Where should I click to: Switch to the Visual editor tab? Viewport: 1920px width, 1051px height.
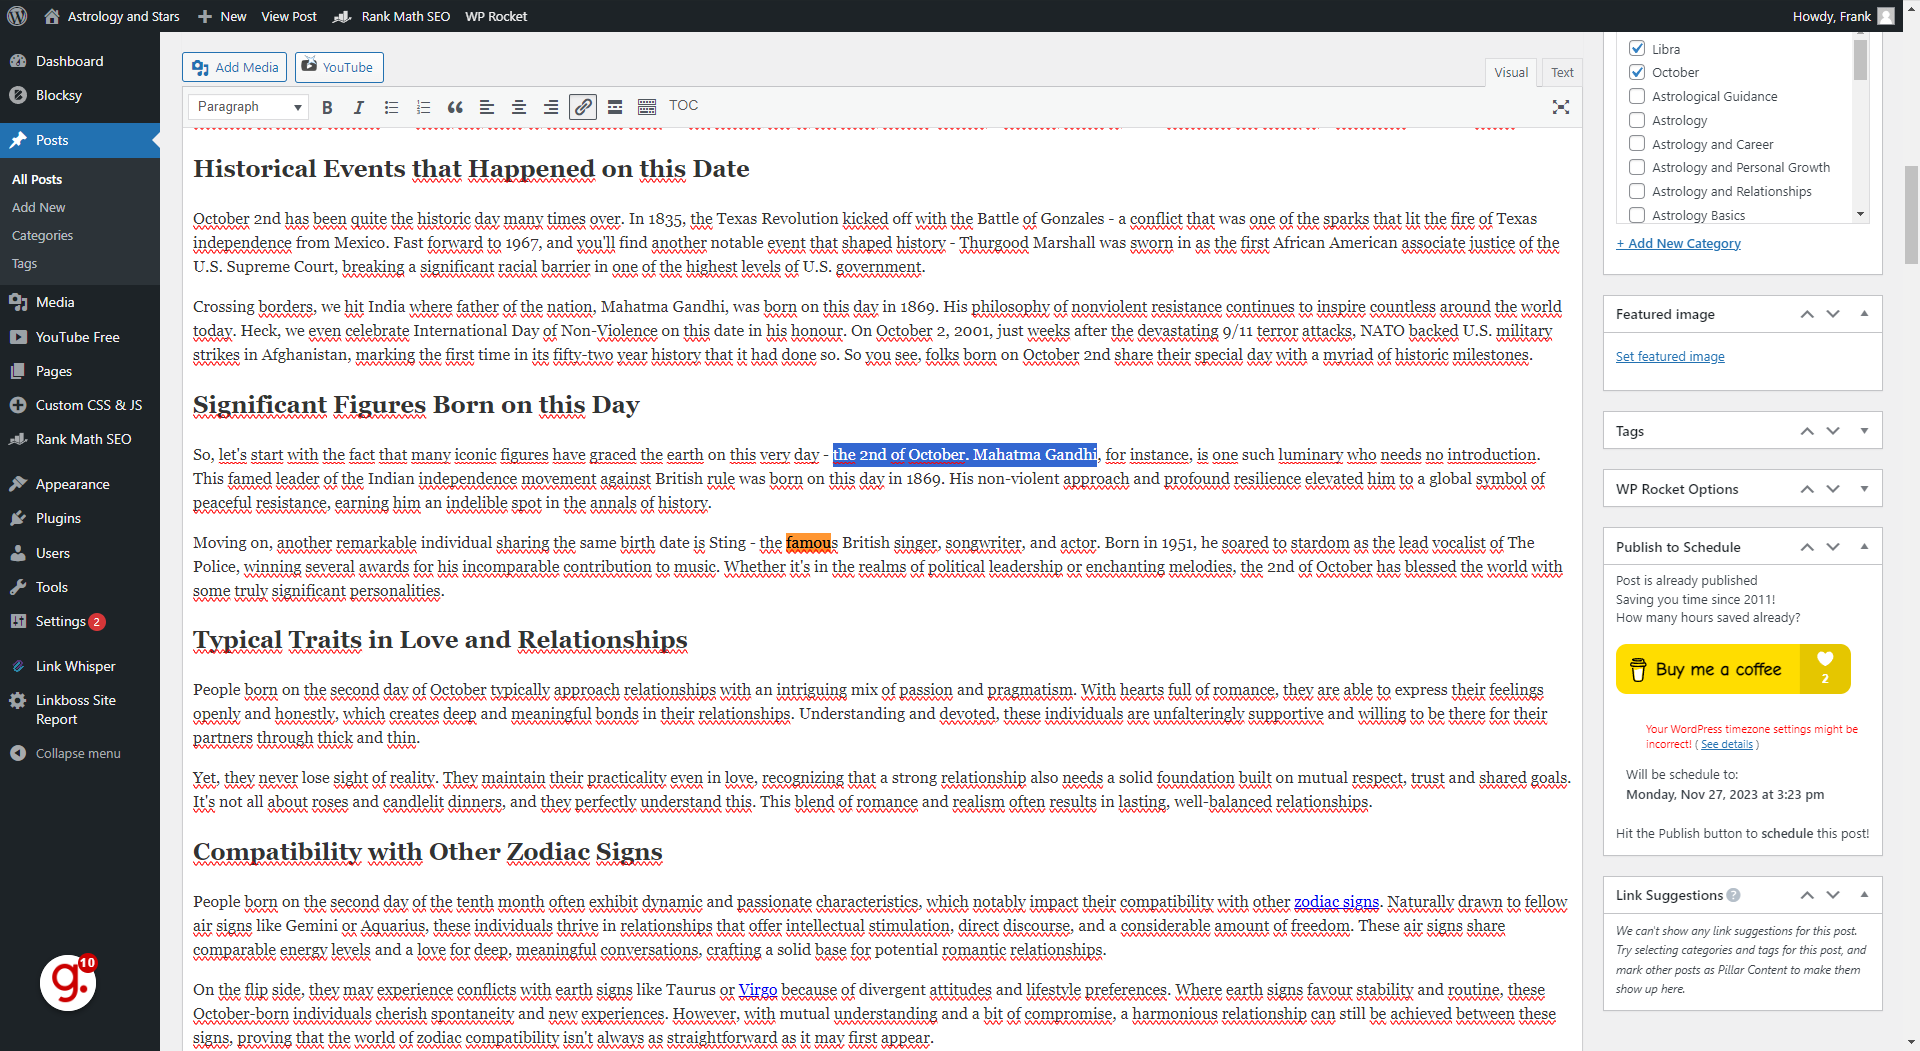pos(1511,72)
